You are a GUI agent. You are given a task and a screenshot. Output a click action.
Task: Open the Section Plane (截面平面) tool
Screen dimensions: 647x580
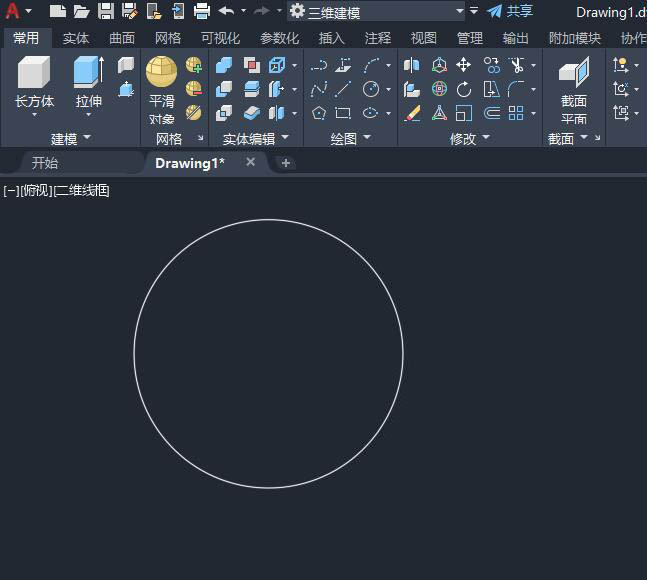[x=574, y=91]
